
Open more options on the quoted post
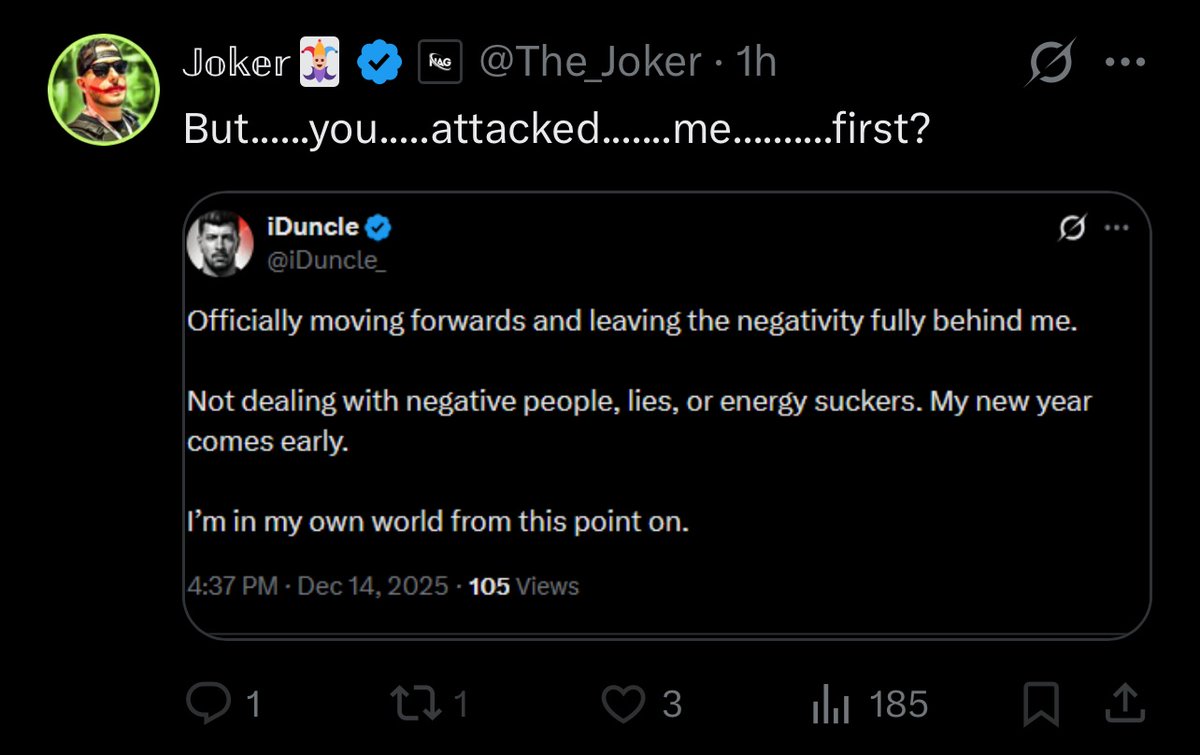[1115, 229]
